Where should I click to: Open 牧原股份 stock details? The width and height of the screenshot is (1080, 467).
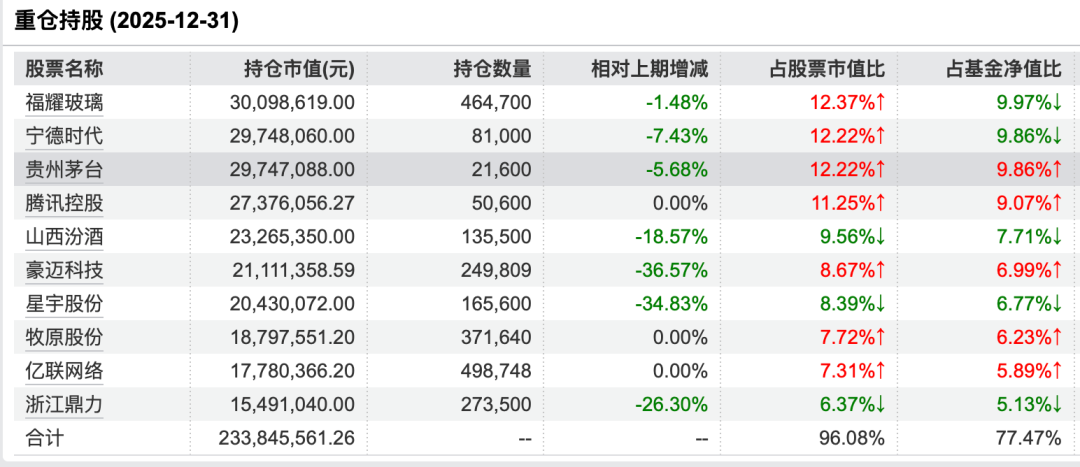click(64, 338)
